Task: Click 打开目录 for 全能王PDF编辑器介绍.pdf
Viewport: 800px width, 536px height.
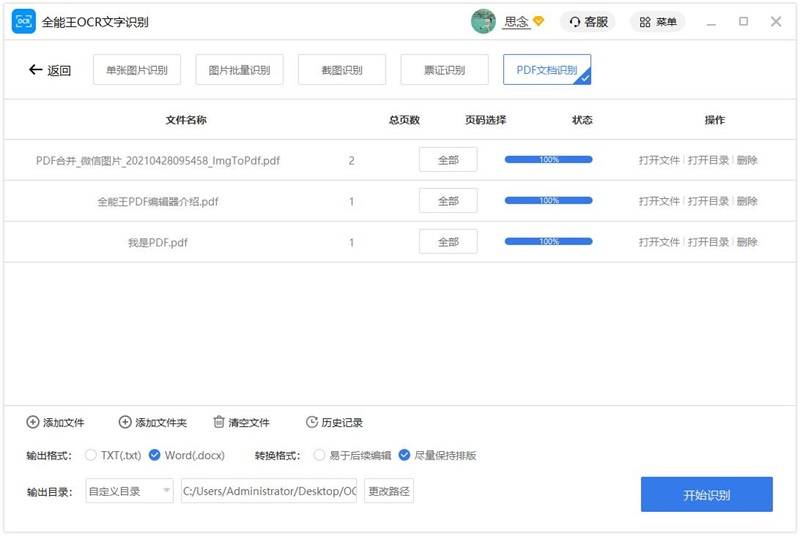Action: coord(708,201)
